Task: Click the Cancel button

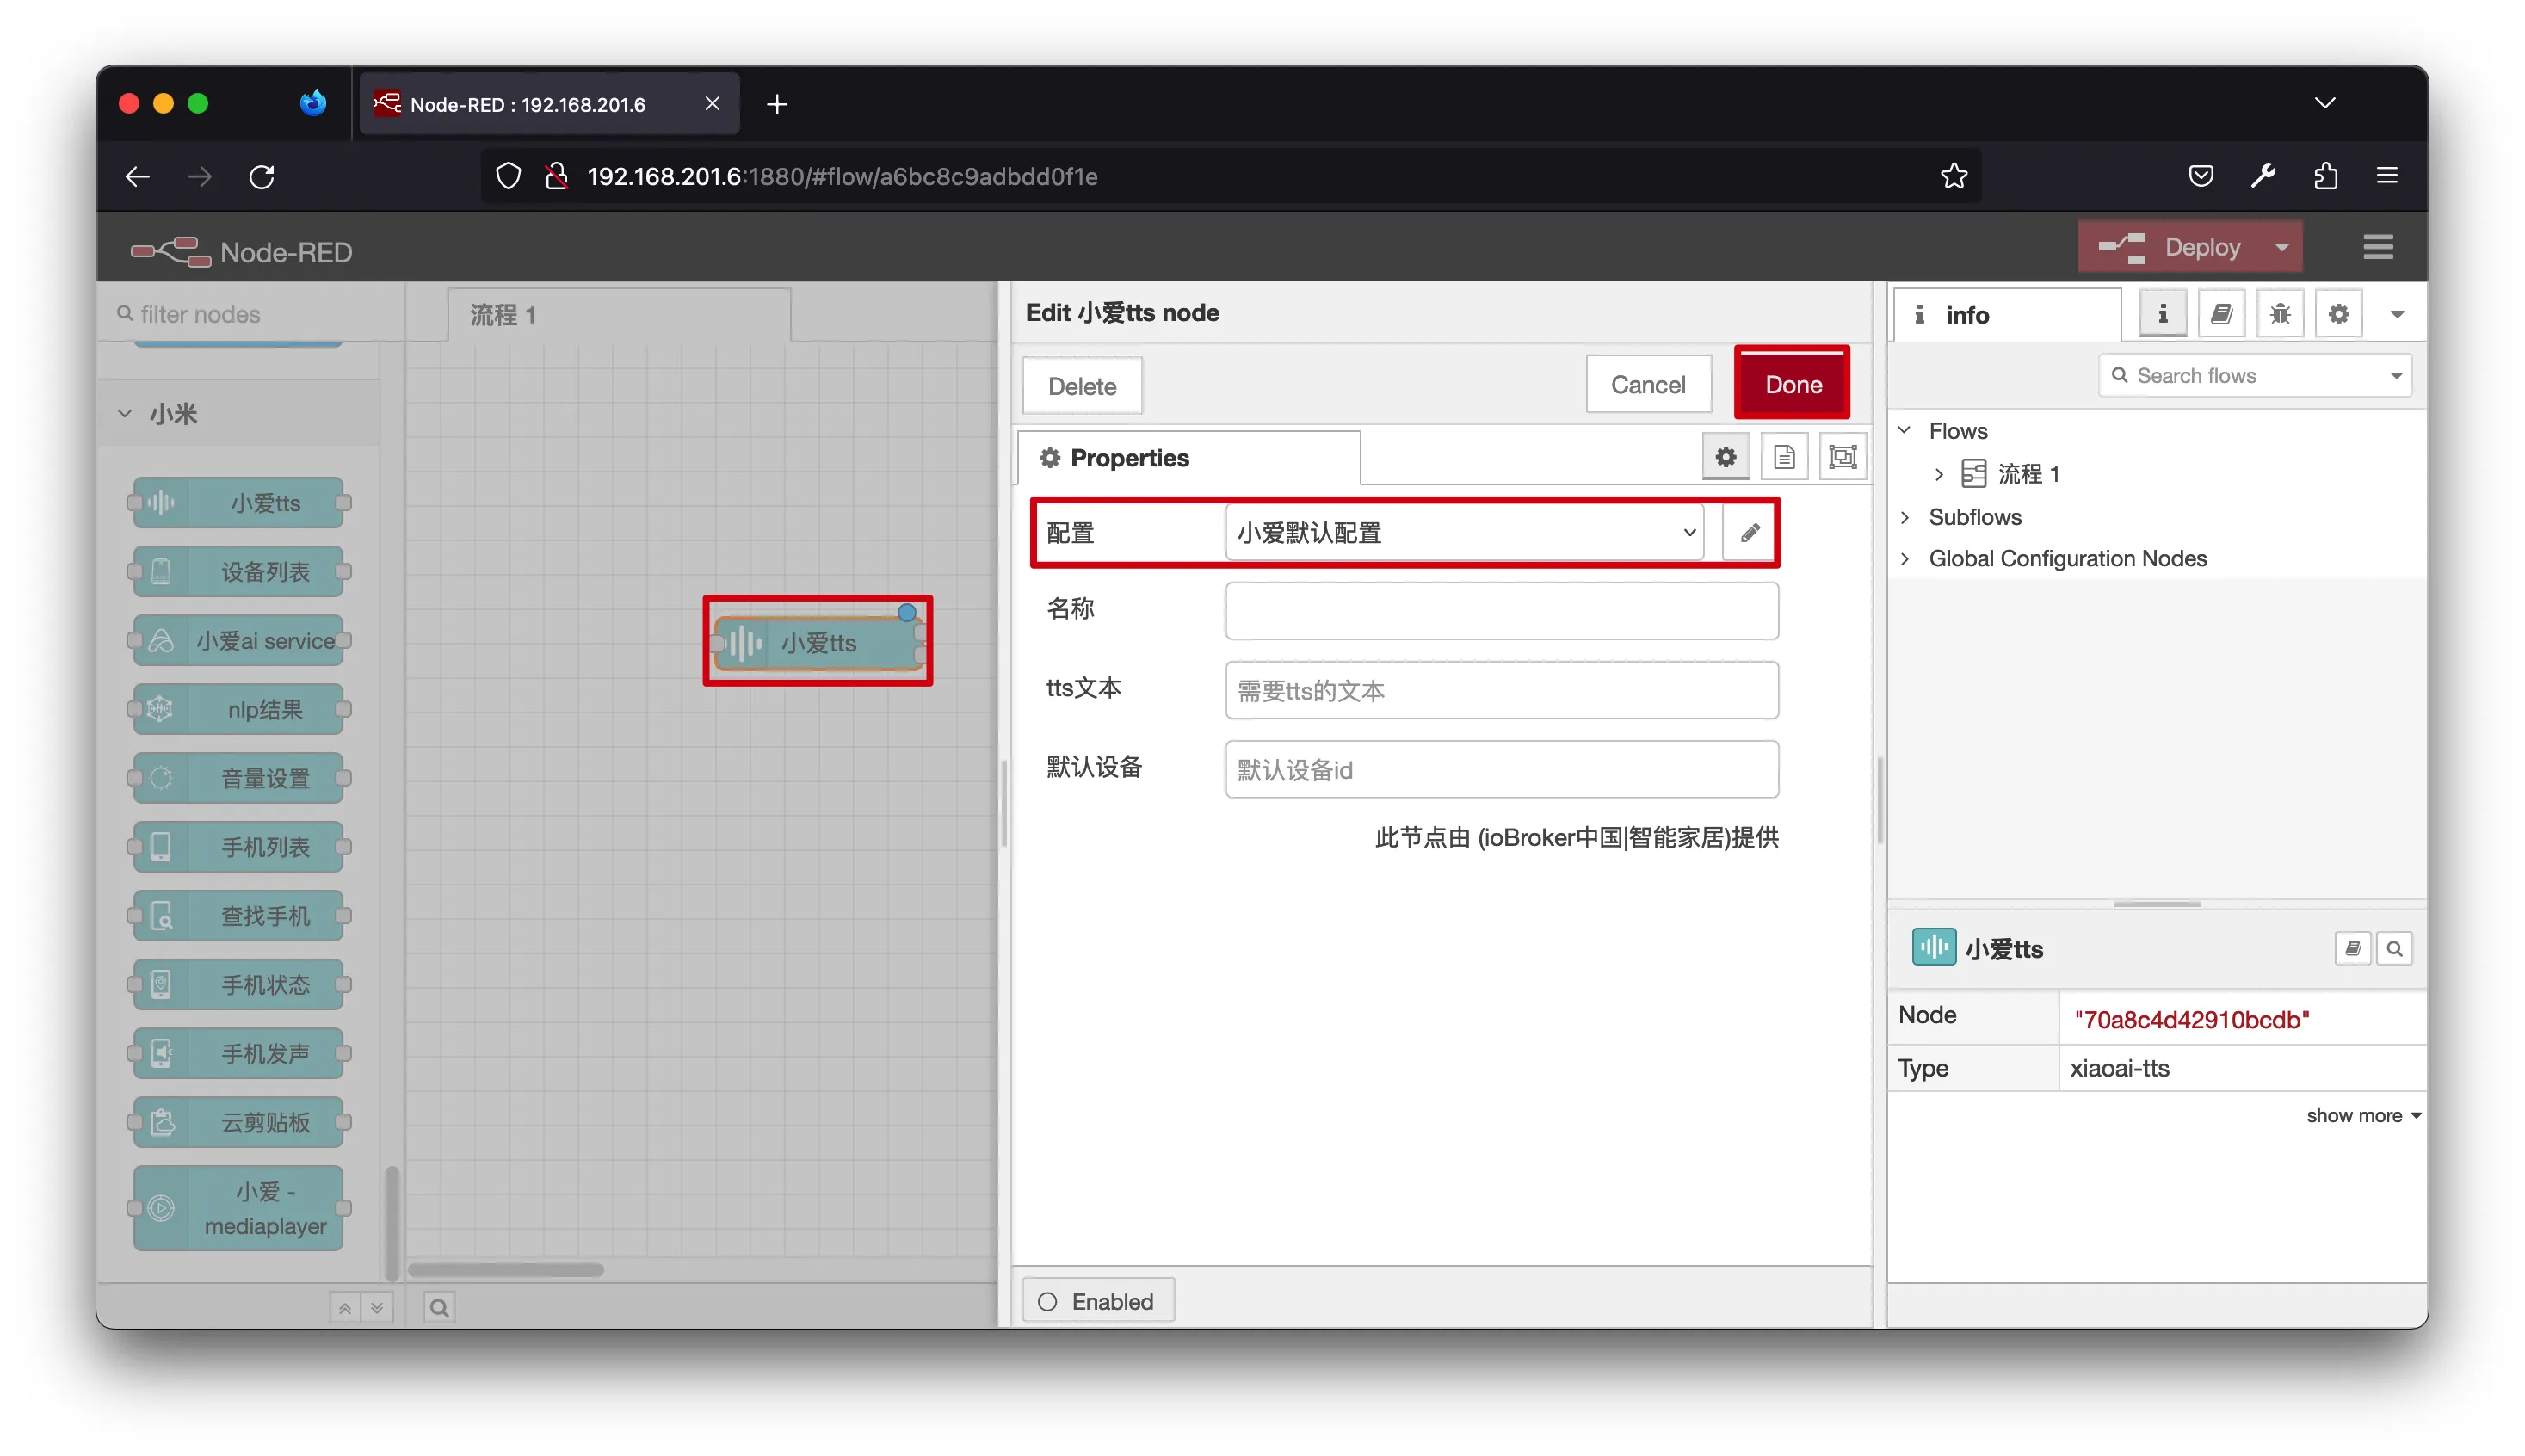Action: tap(1647, 384)
